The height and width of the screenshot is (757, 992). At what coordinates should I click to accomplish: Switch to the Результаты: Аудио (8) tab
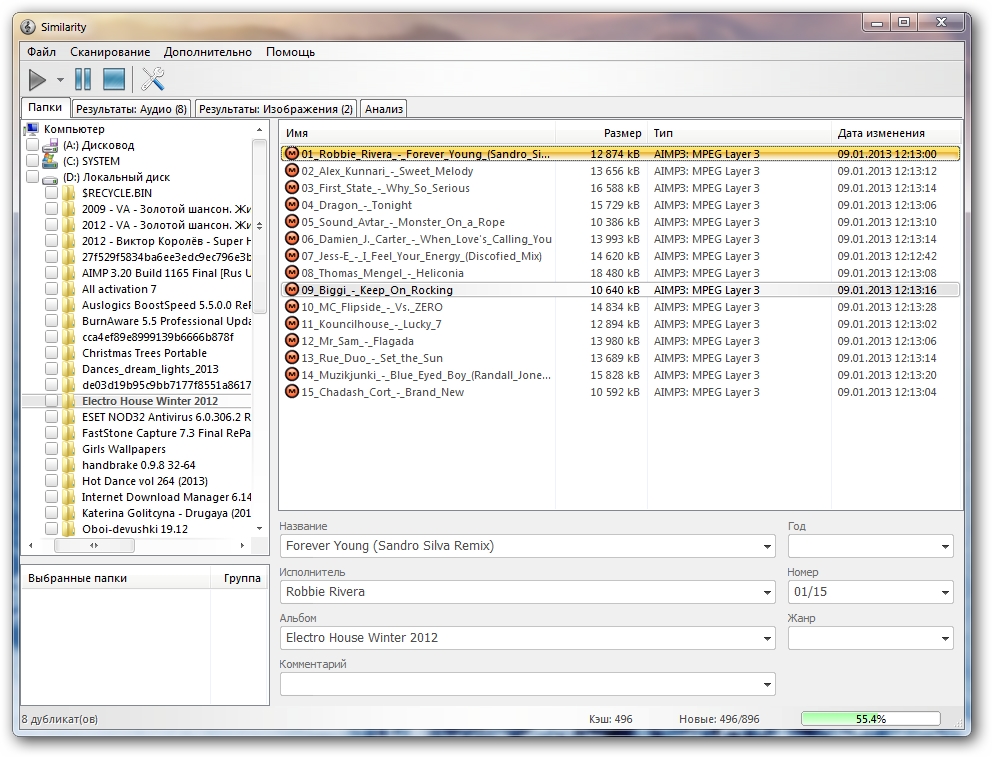131,109
